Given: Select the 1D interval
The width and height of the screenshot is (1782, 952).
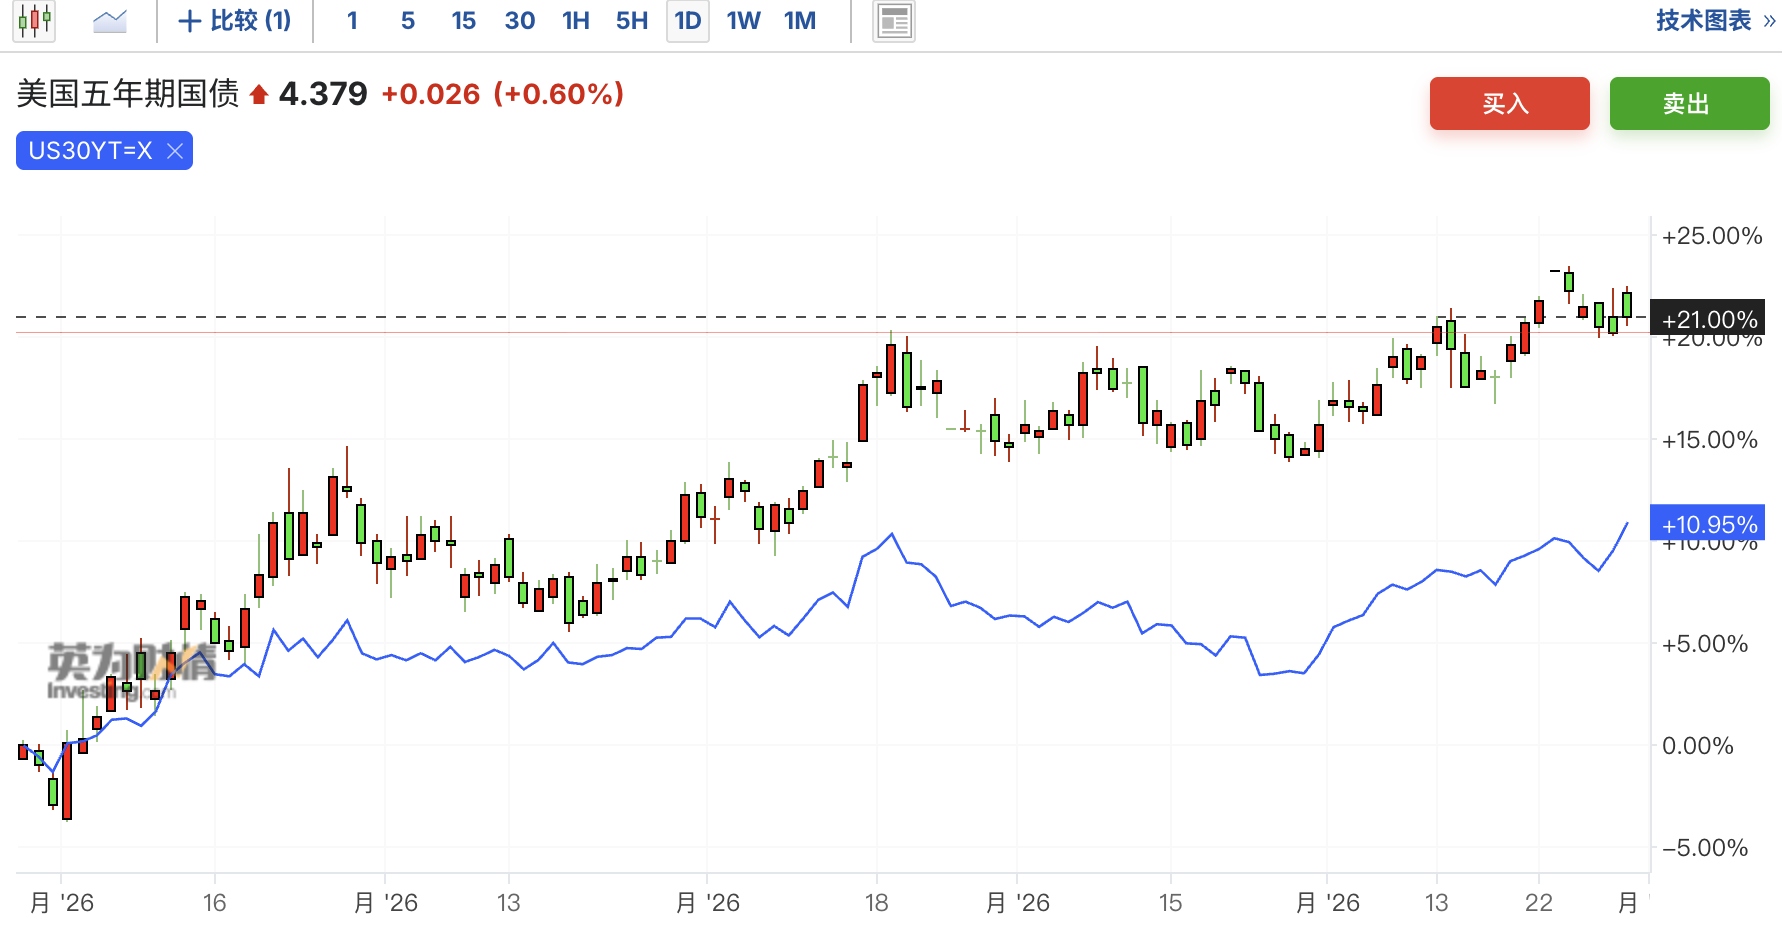Looking at the screenshot, I should (688, 21).
